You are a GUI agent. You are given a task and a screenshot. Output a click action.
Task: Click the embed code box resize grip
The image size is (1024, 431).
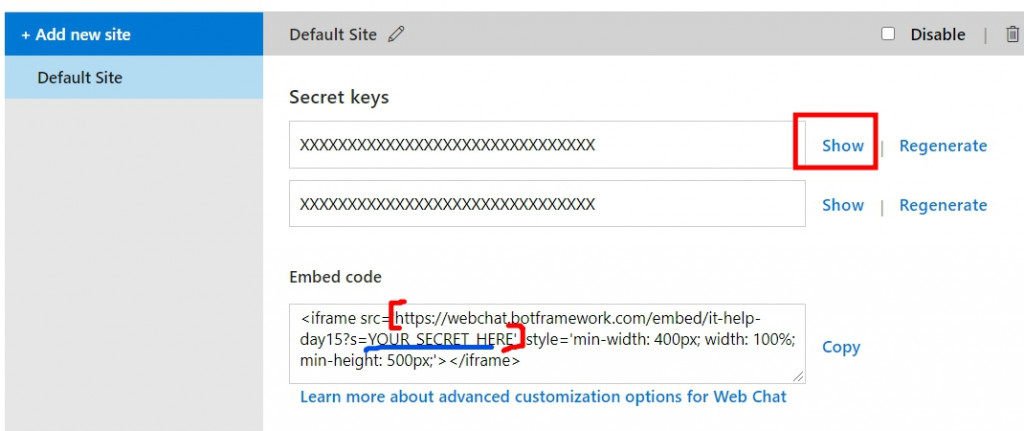coord(799,377)
